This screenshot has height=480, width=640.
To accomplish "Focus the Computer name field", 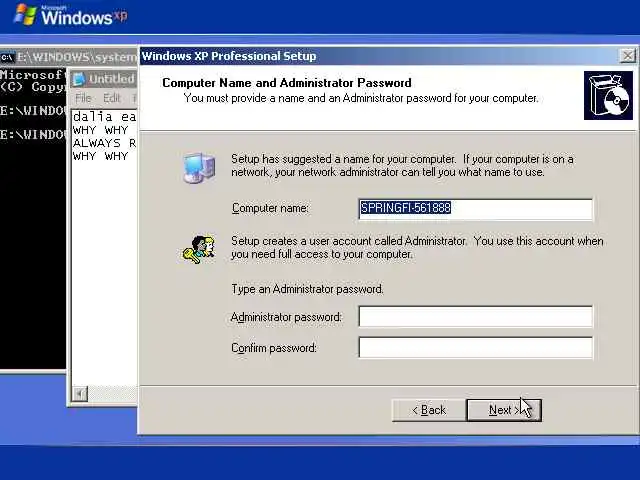I will [476, 209].
